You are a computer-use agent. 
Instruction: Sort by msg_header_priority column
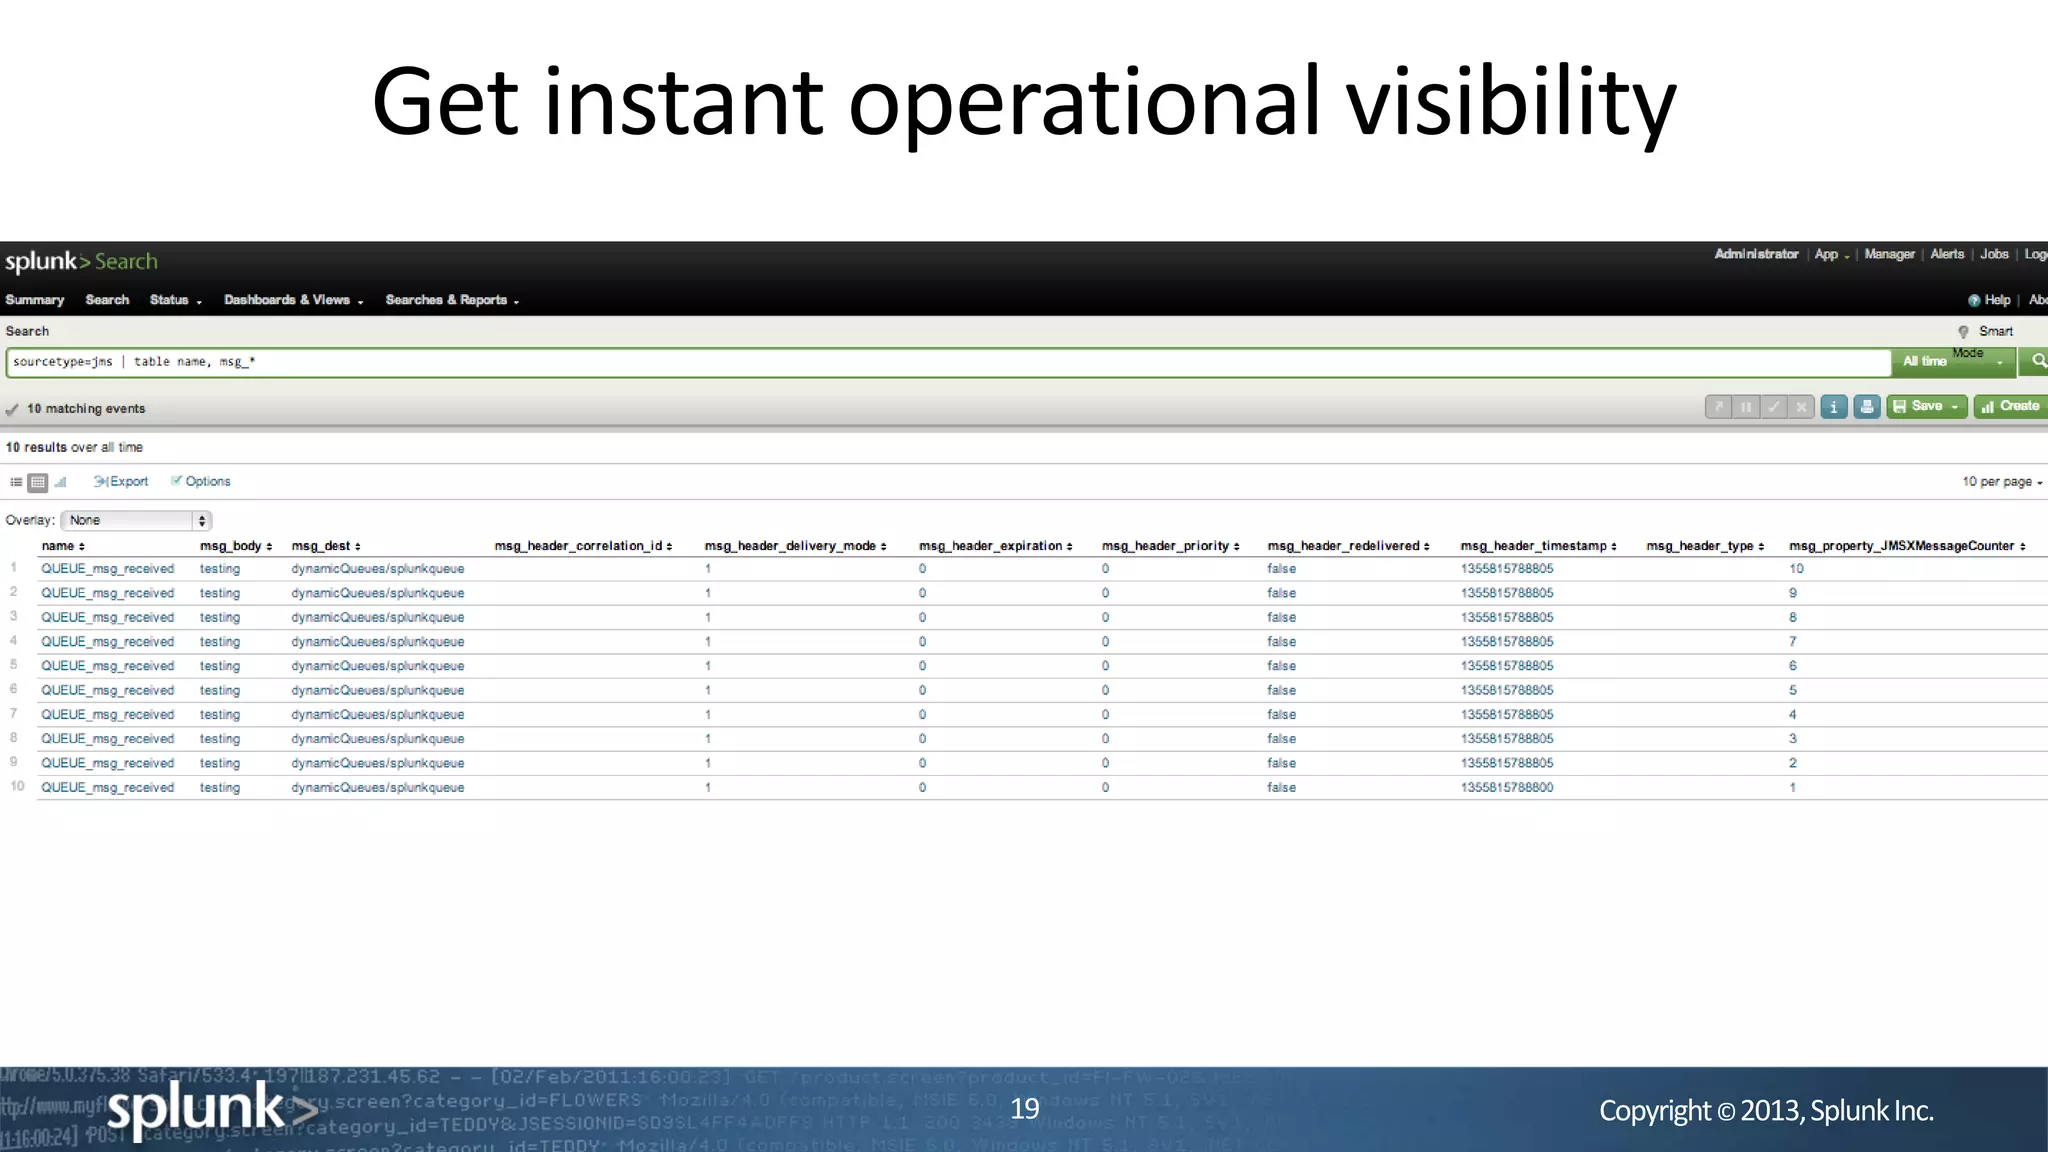(x=1170, y=546)
